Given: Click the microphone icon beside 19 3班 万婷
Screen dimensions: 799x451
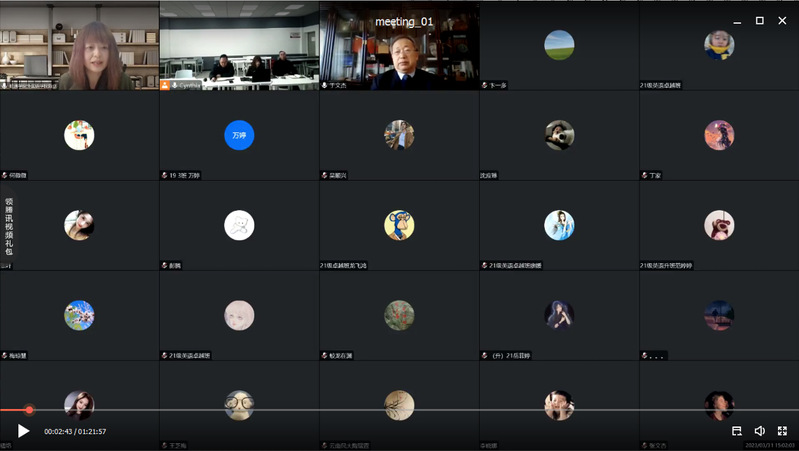Looking at the screenshot, I should coord(164,175).
